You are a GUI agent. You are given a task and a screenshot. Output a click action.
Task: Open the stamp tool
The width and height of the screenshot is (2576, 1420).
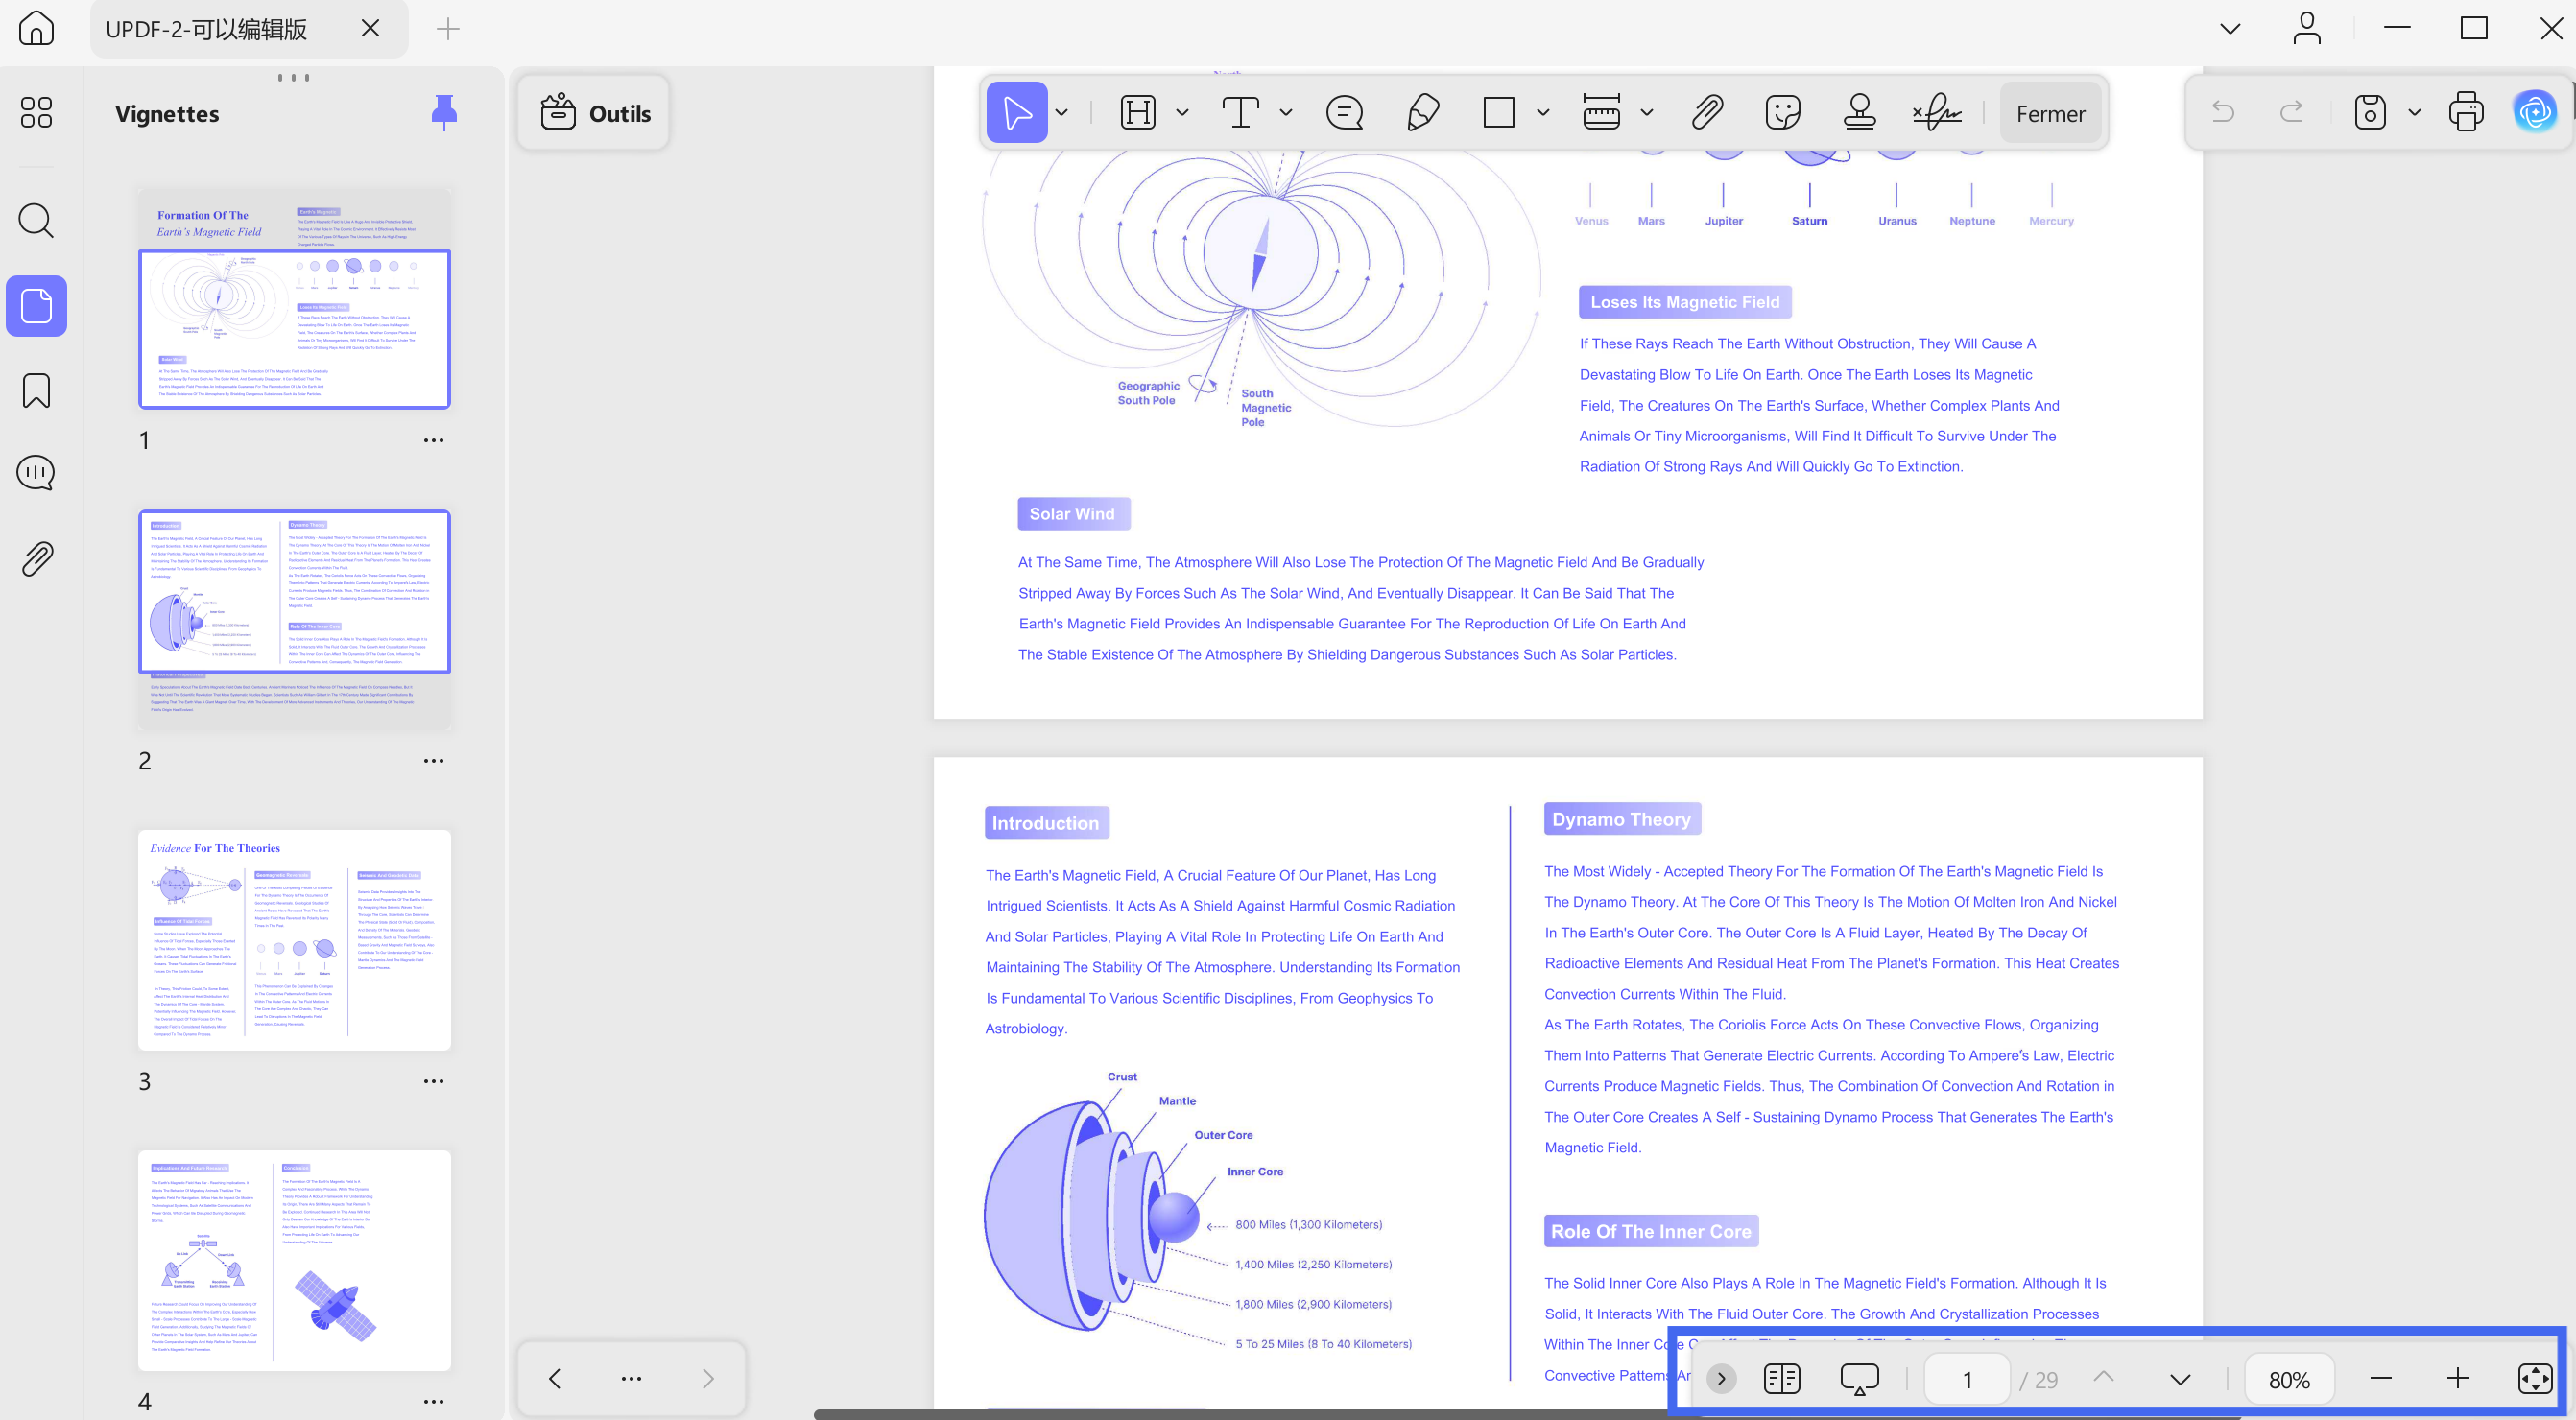pos(1859,112)
